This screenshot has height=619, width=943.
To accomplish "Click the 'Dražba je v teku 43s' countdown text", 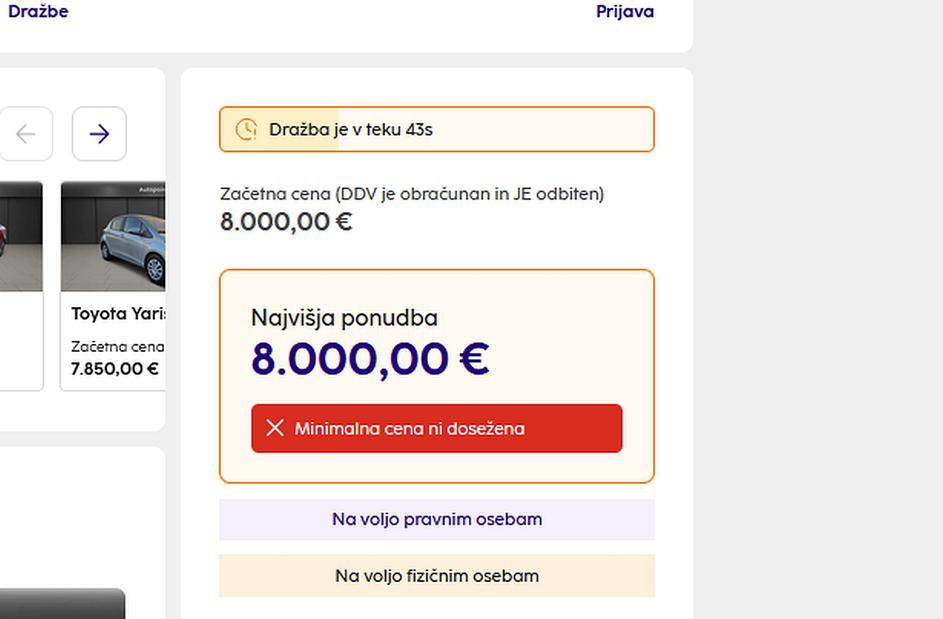I will (350, 130).
